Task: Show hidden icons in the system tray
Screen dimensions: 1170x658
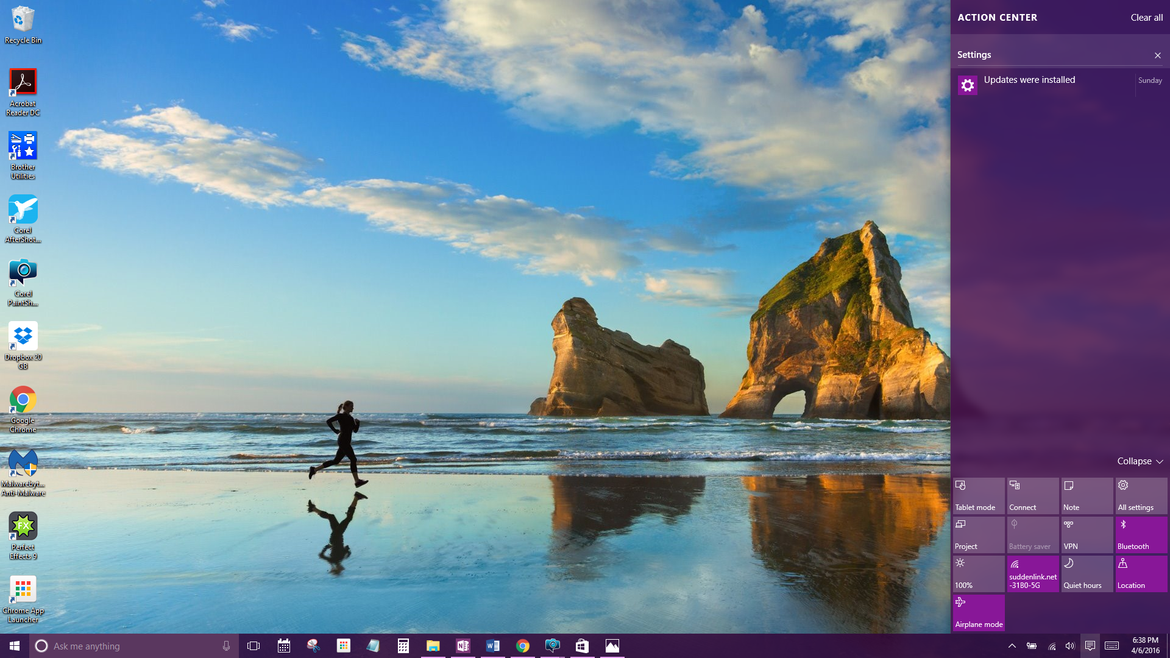Action: [x=1011, y=645]
